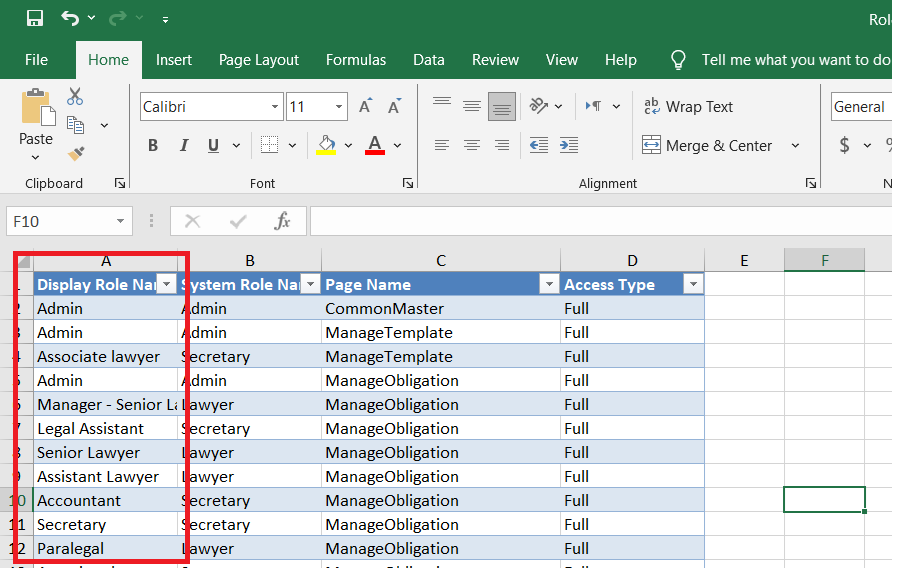Viewport: 904px width, 568px height.
Task: Apply the red font color
Action: pos(375,145)
